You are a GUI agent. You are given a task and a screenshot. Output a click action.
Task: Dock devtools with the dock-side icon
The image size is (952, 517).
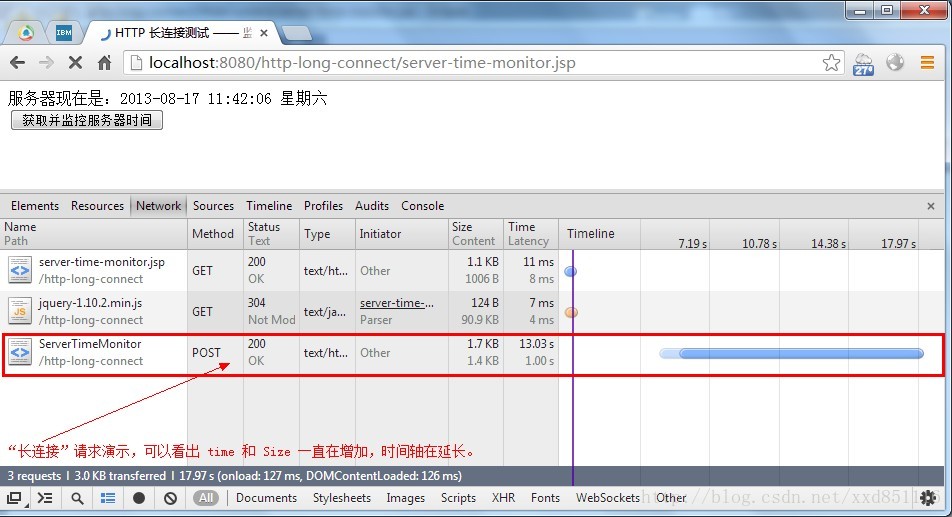click(x=13, y=498)
